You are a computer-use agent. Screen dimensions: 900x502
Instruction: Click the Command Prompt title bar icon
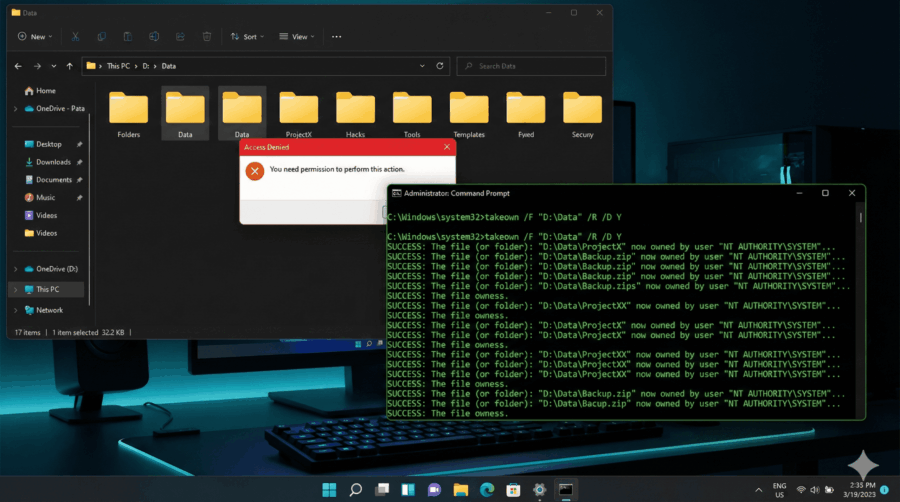pos(397,193)
